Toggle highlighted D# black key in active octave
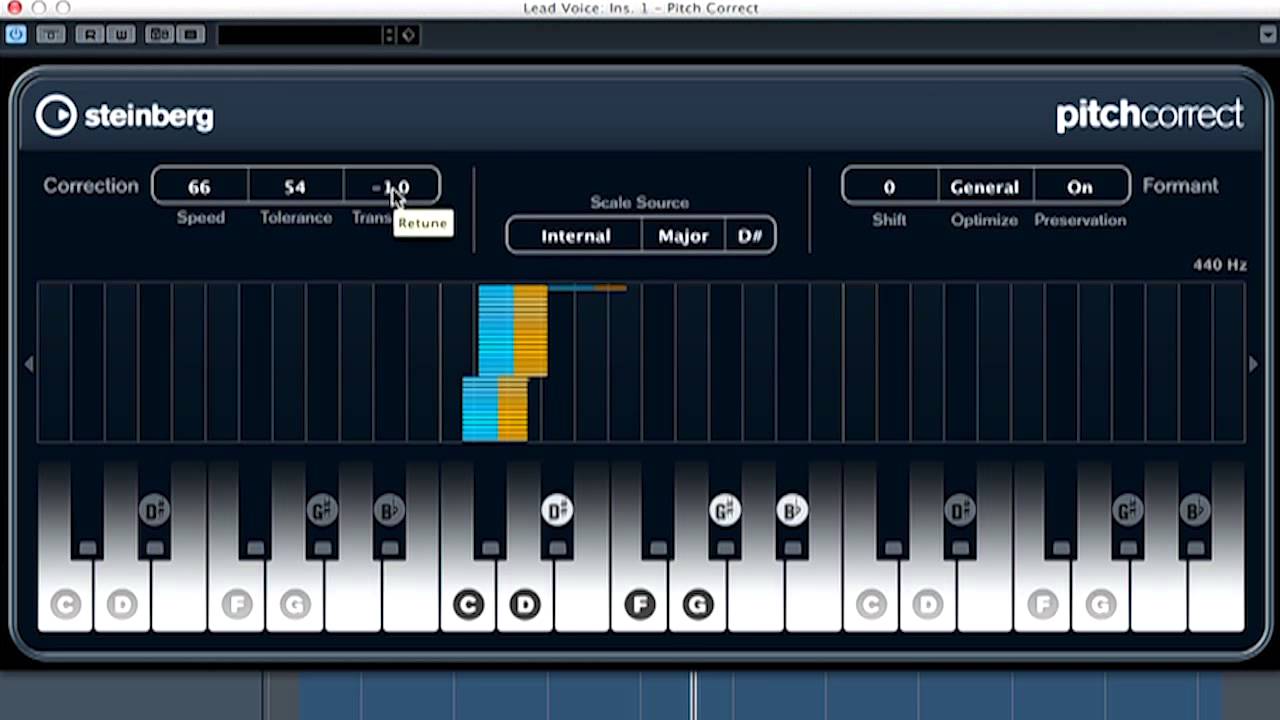The image size is (1280, 720). click(557, 511)
